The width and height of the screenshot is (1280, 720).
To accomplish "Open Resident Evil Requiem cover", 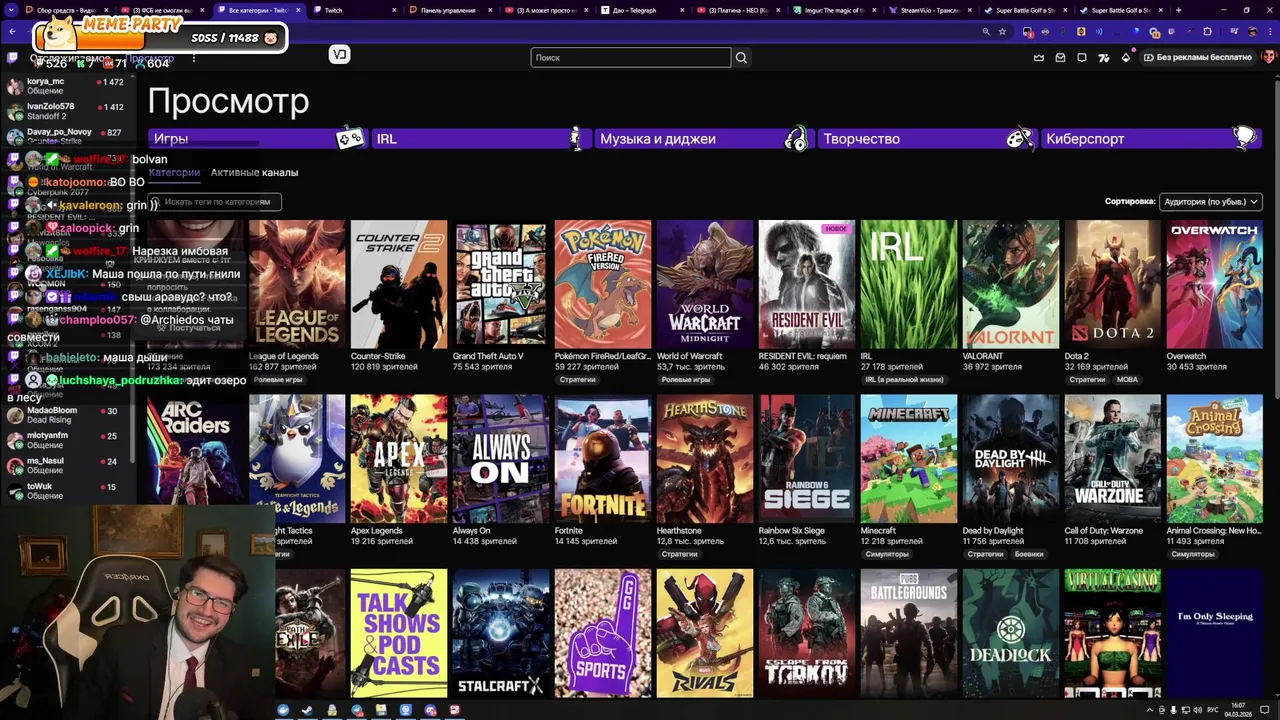I will (807, 285).
